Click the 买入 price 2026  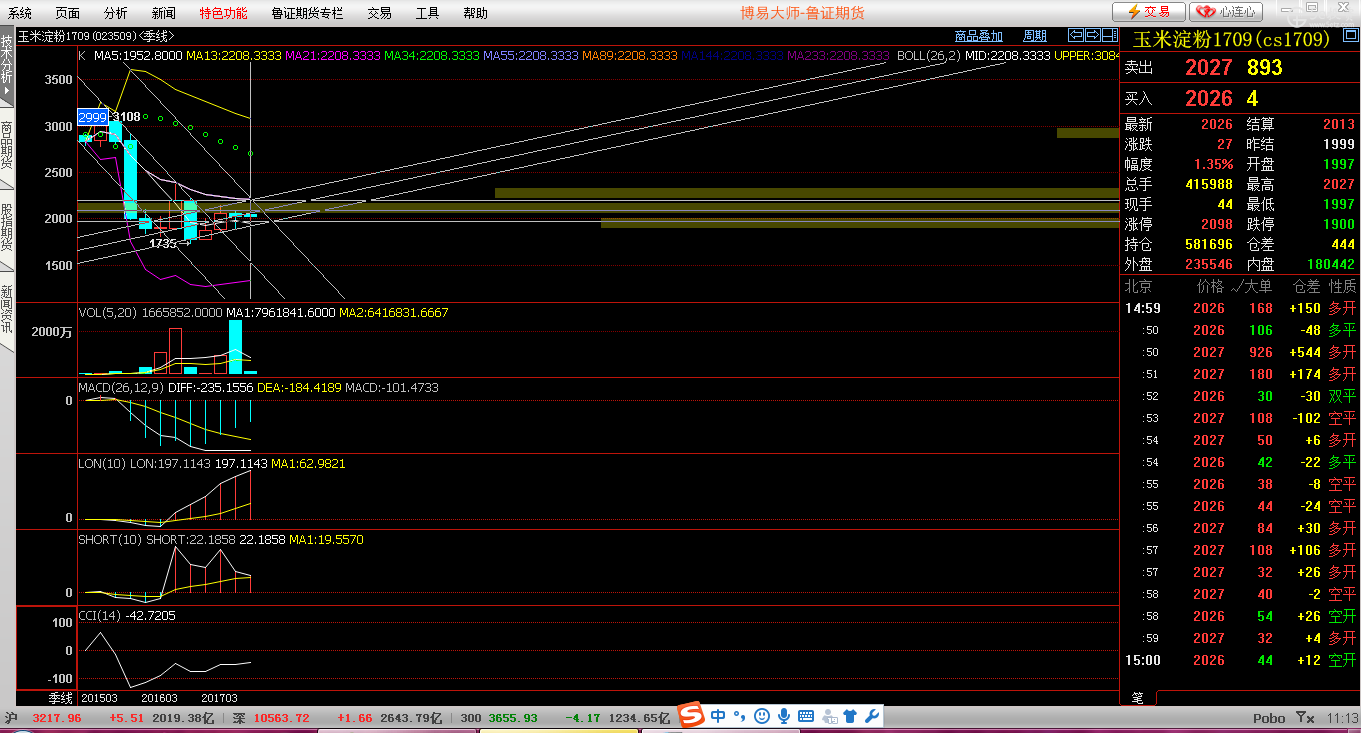(x=1209, y=98)
